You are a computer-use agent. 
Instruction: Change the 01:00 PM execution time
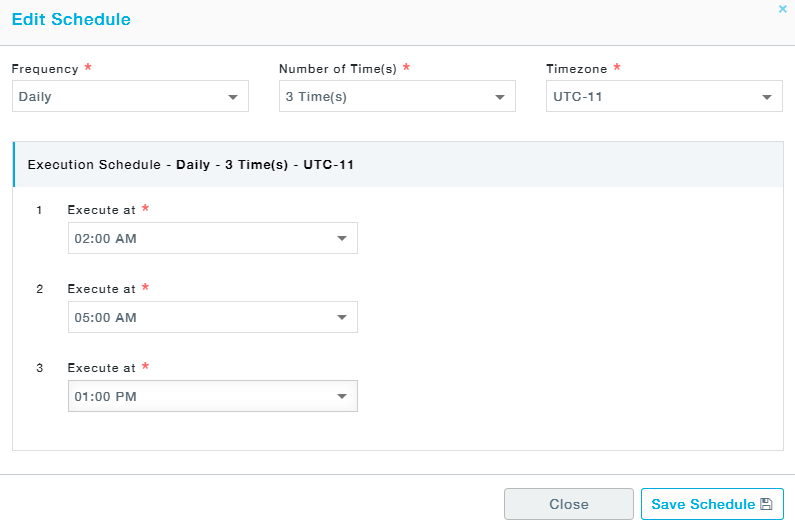point(213,396)
